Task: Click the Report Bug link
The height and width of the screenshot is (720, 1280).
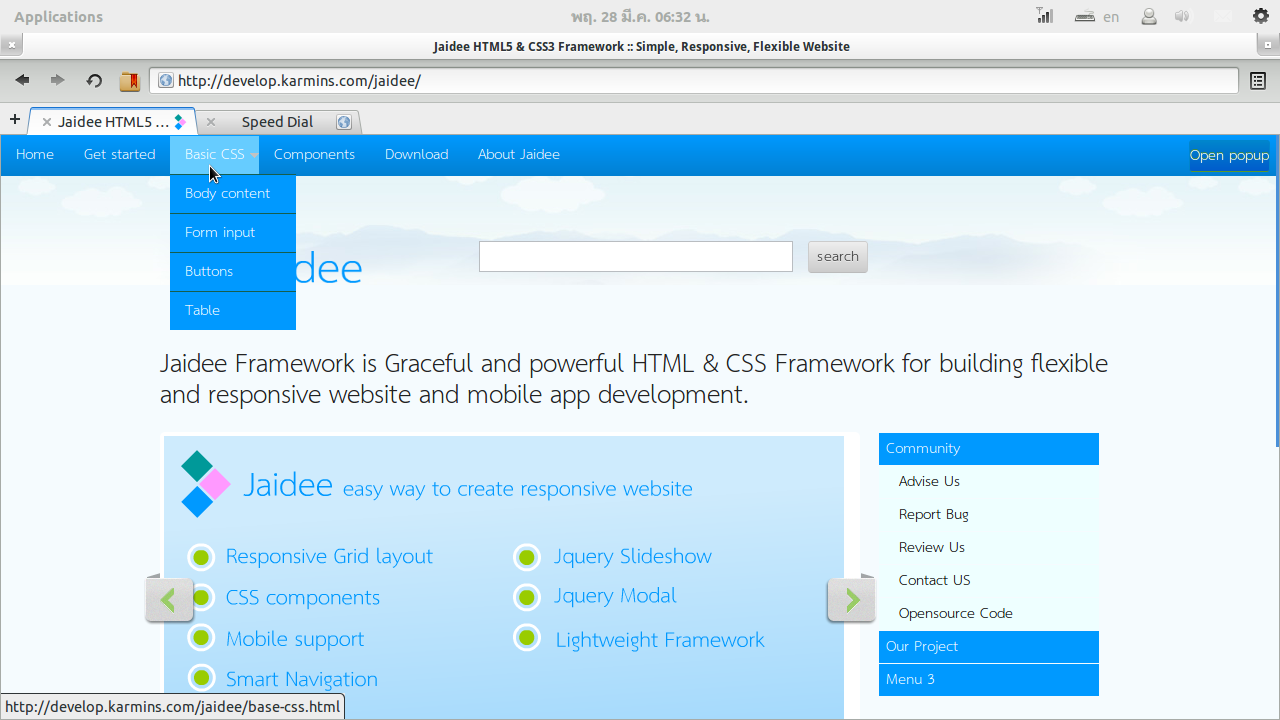Action: coord(933,514)
